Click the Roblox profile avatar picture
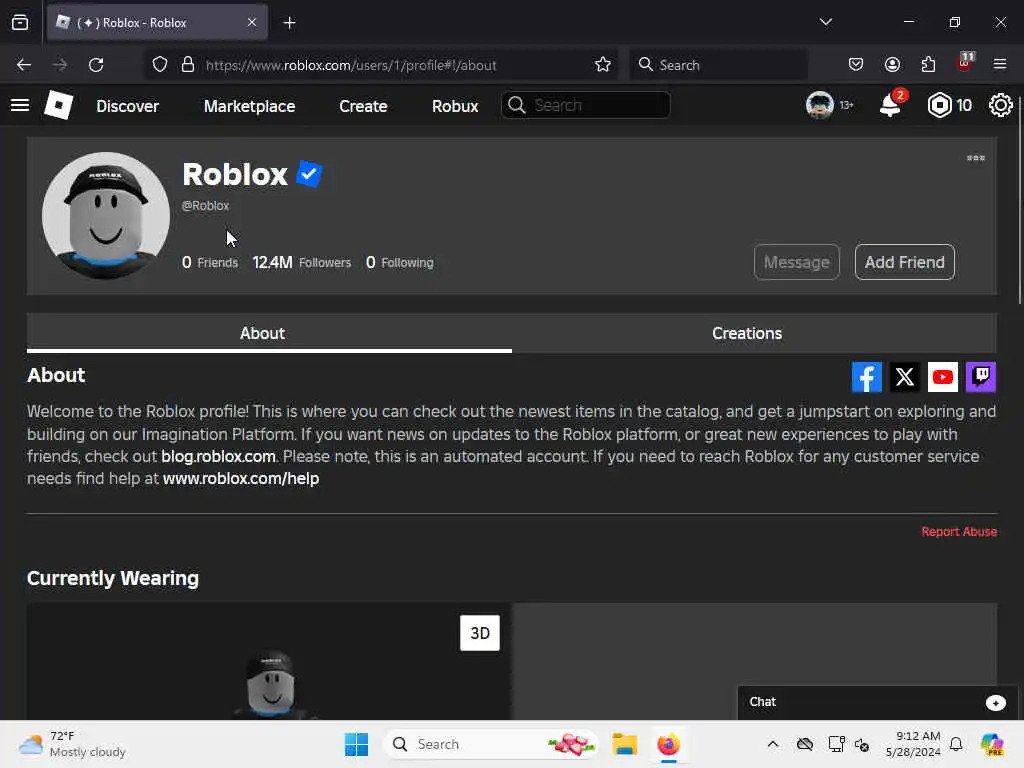Viewport: 1024px width, 768px height. click(x=106, y=216)
